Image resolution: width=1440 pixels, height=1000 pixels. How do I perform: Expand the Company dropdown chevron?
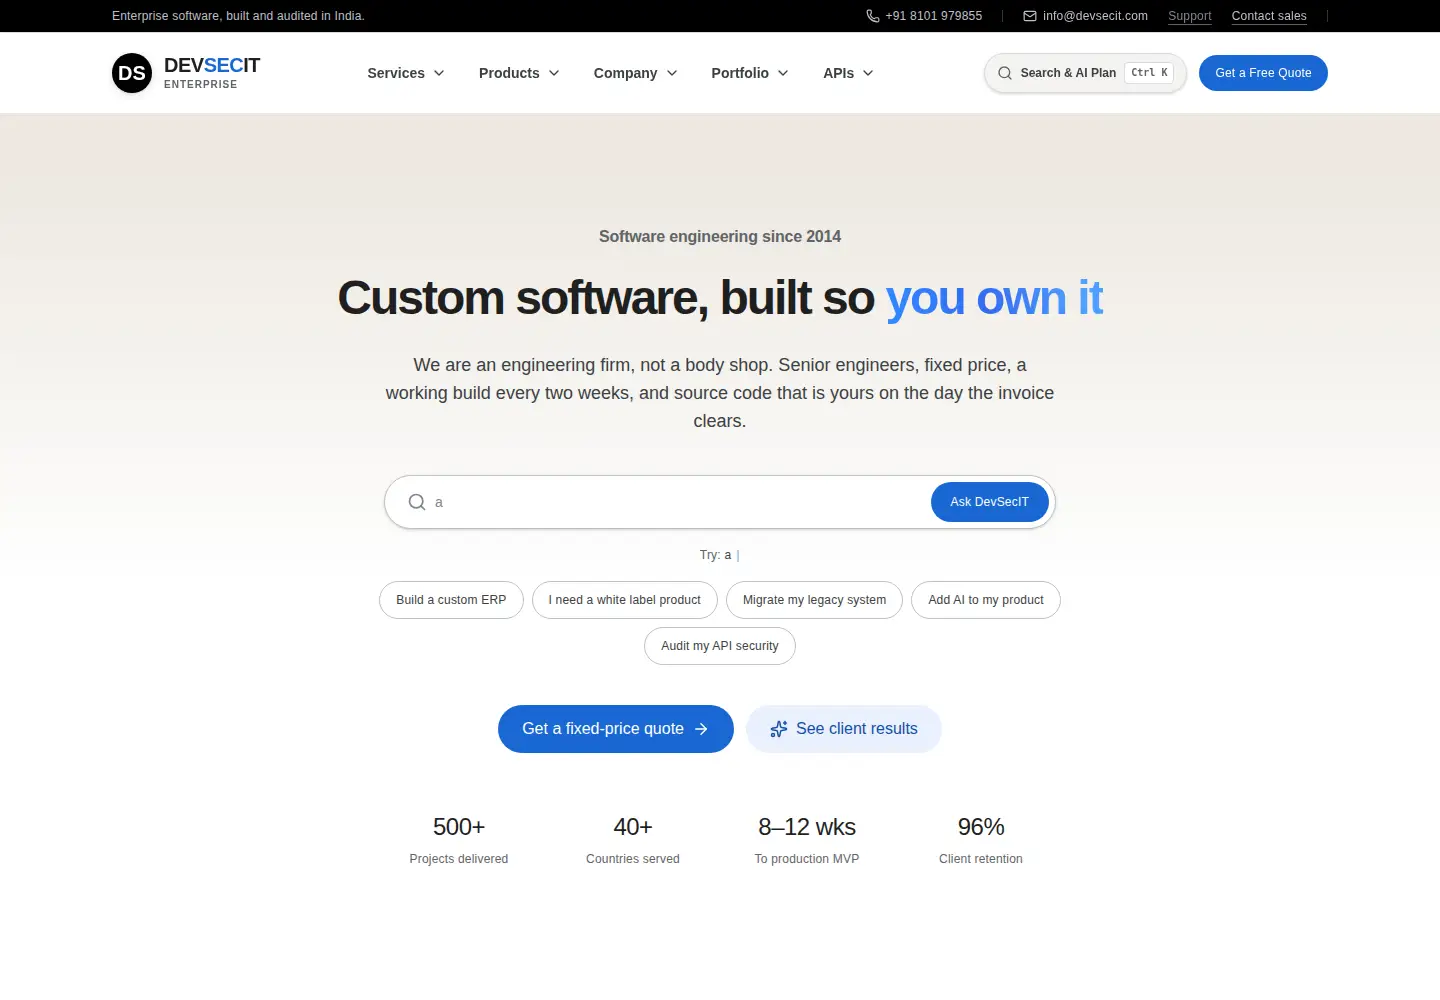tap(672, 73)
